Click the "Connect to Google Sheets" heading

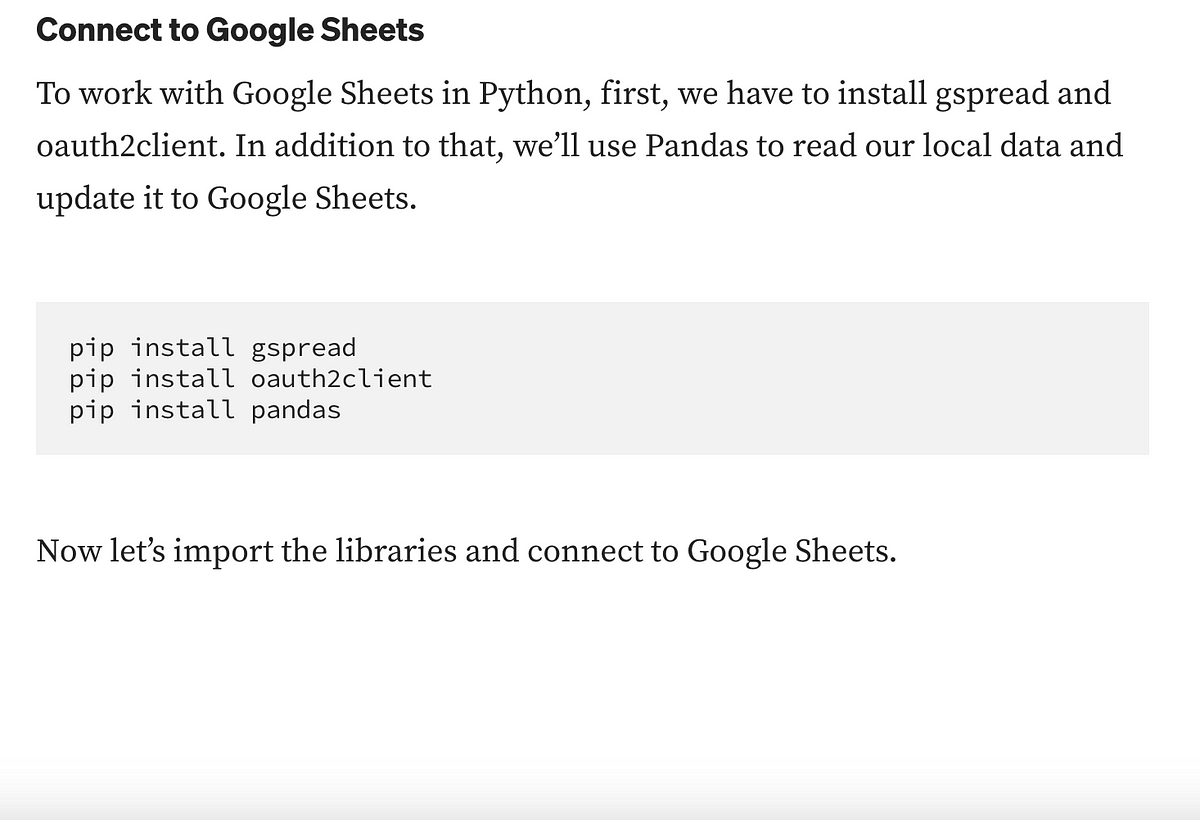230,31
